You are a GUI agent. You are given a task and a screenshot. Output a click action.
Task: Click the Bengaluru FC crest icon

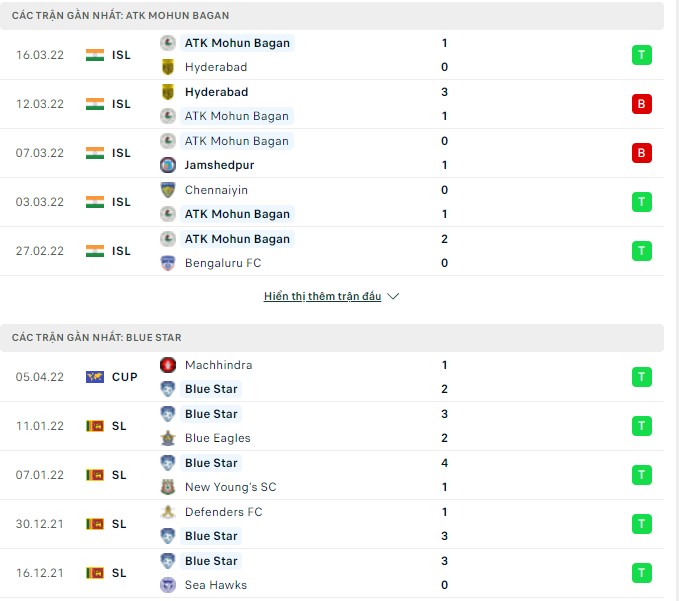click(x=168, y=263)
